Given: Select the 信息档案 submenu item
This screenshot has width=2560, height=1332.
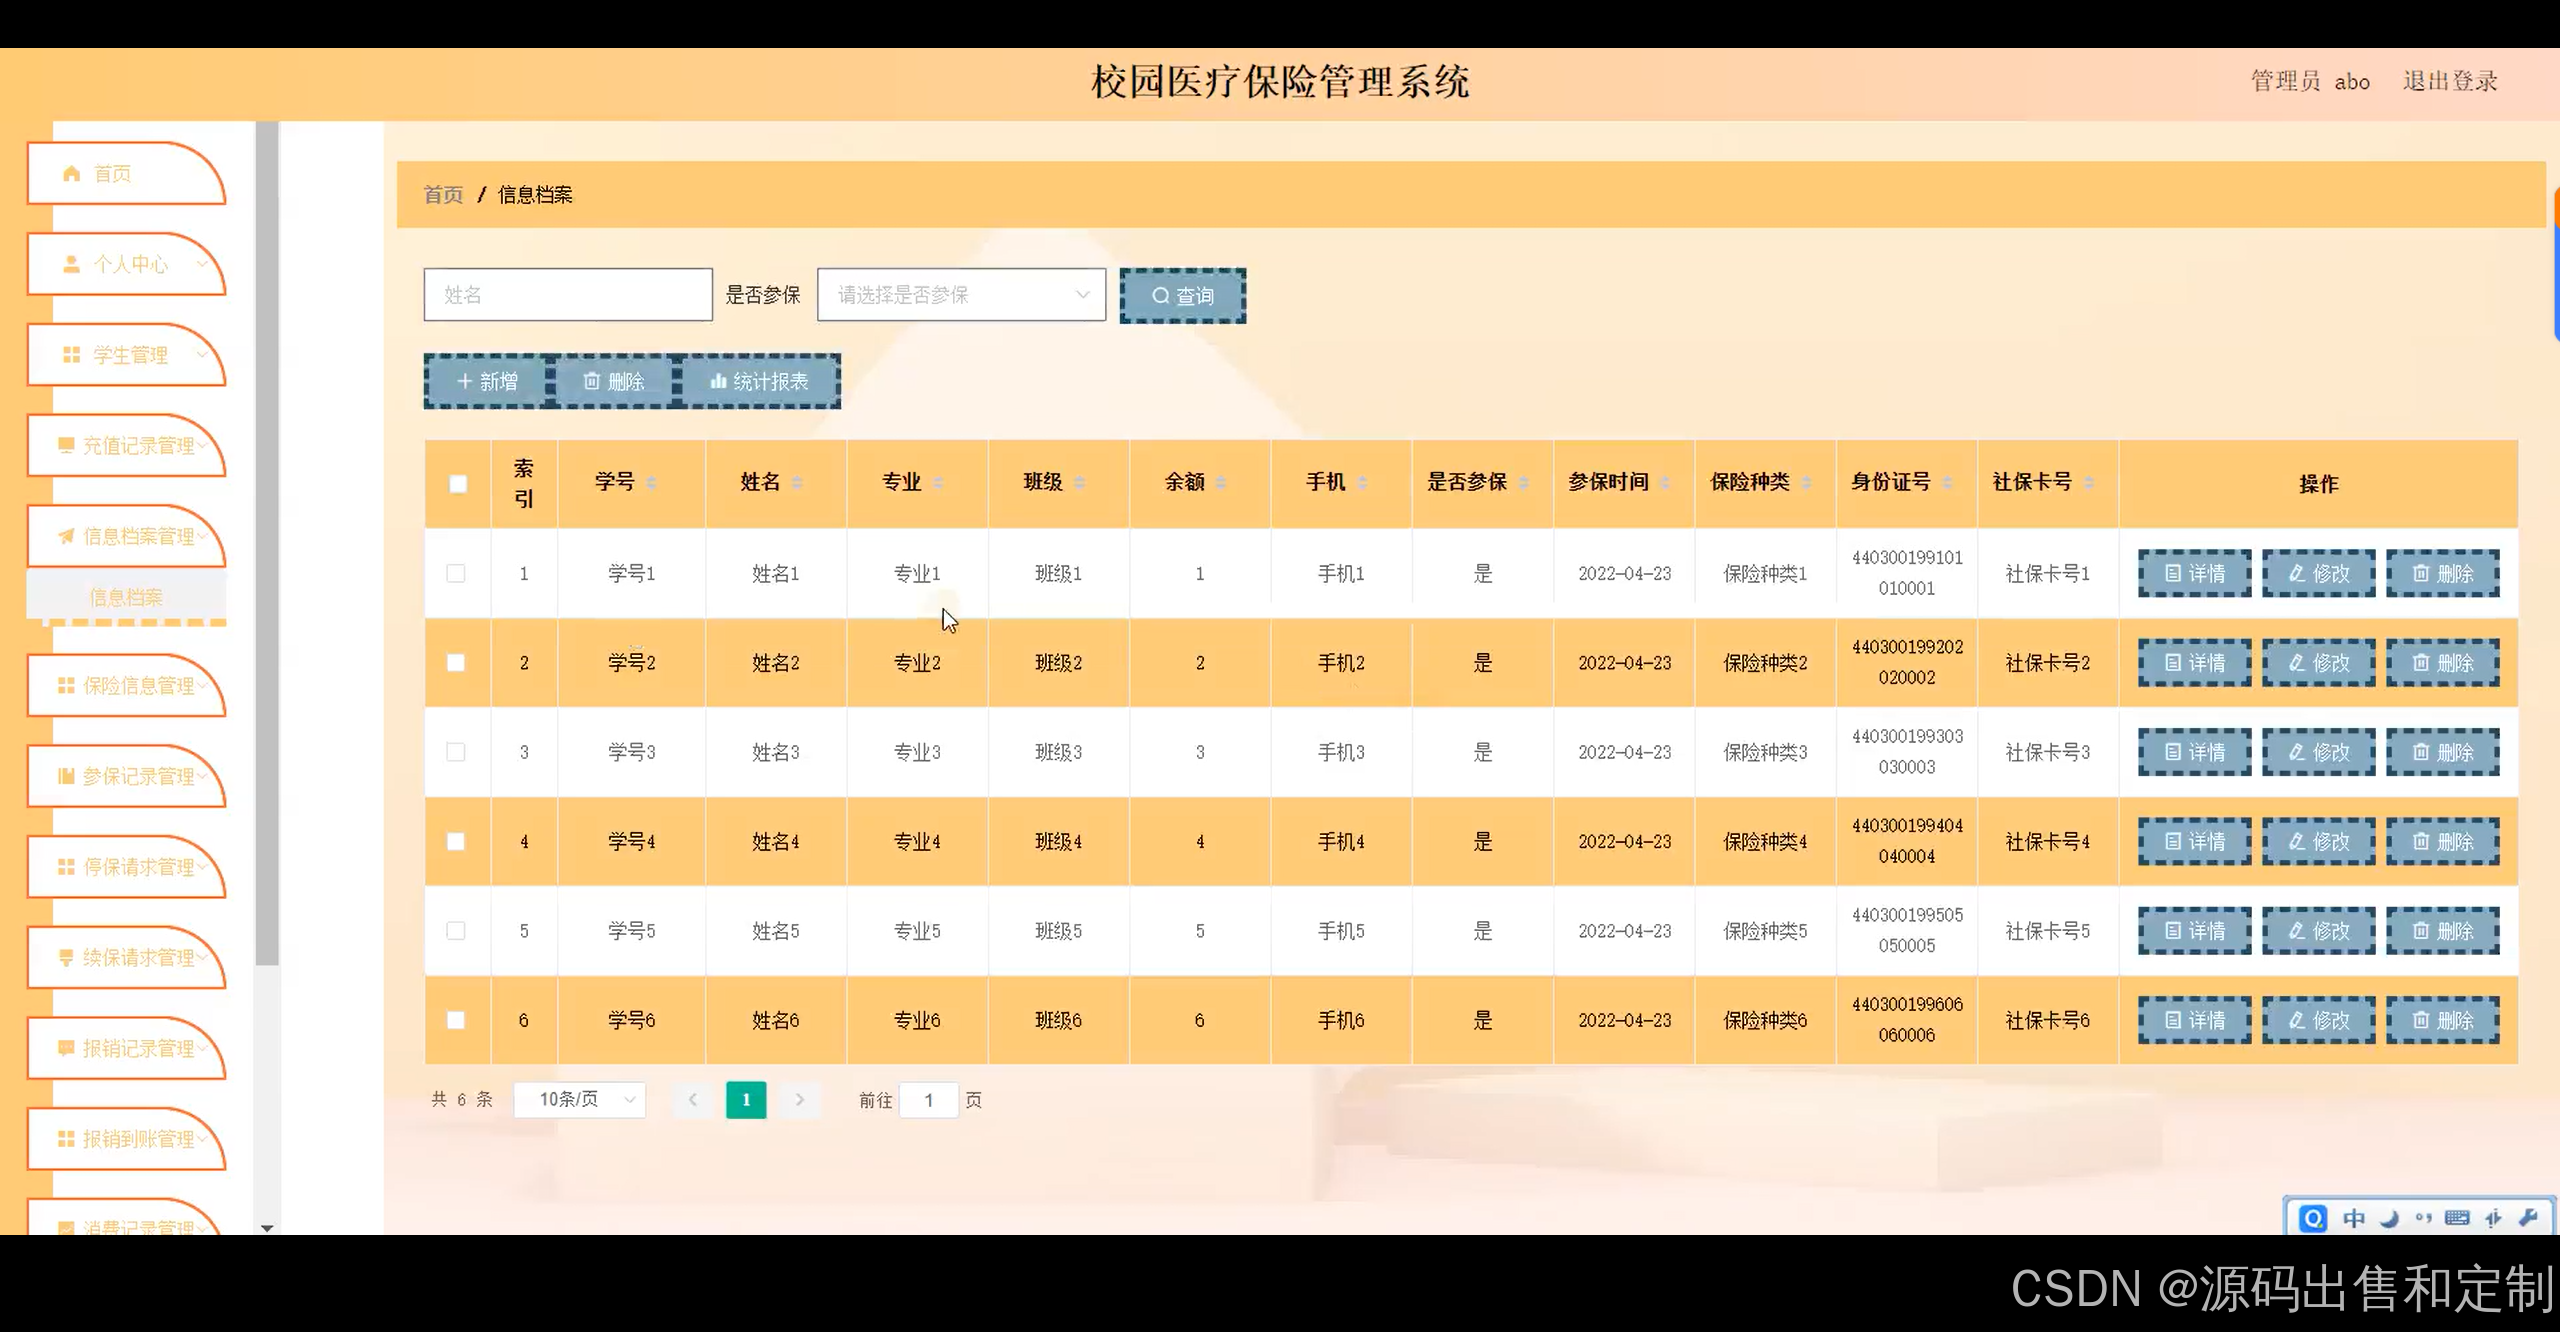Looking at the screenshot, I should (126, 597).
